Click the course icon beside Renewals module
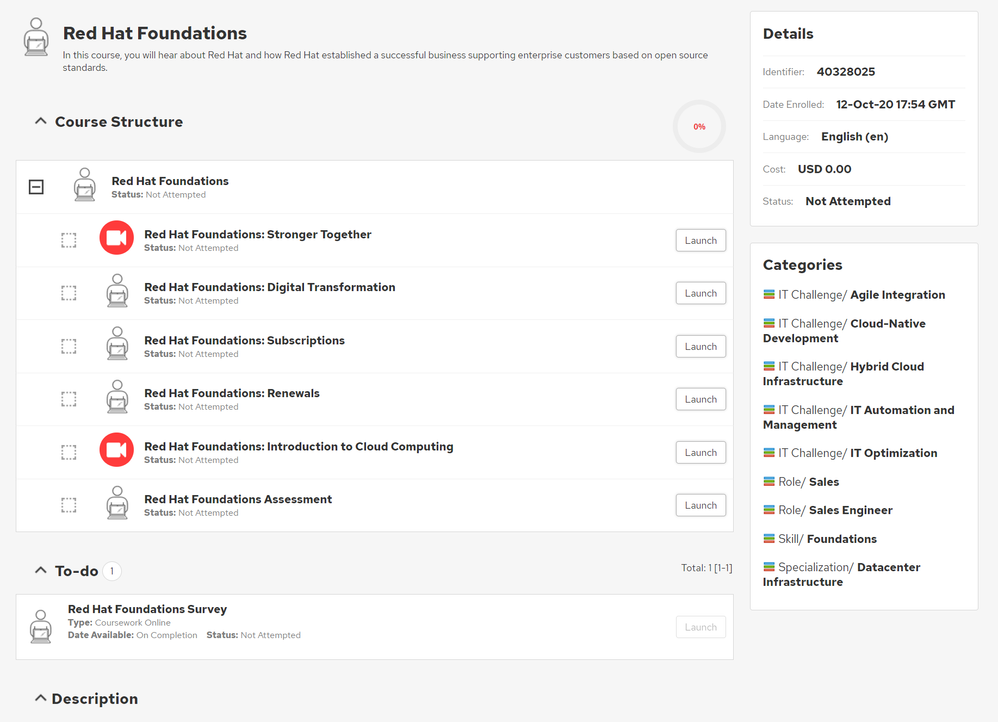Image resolution: width=998 pixels, height=722 pixels. (x=117, y=397)
